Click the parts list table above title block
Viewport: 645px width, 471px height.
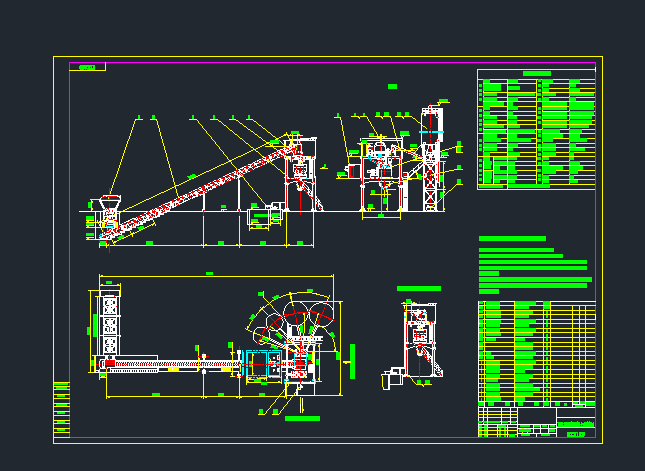point(537,353)
